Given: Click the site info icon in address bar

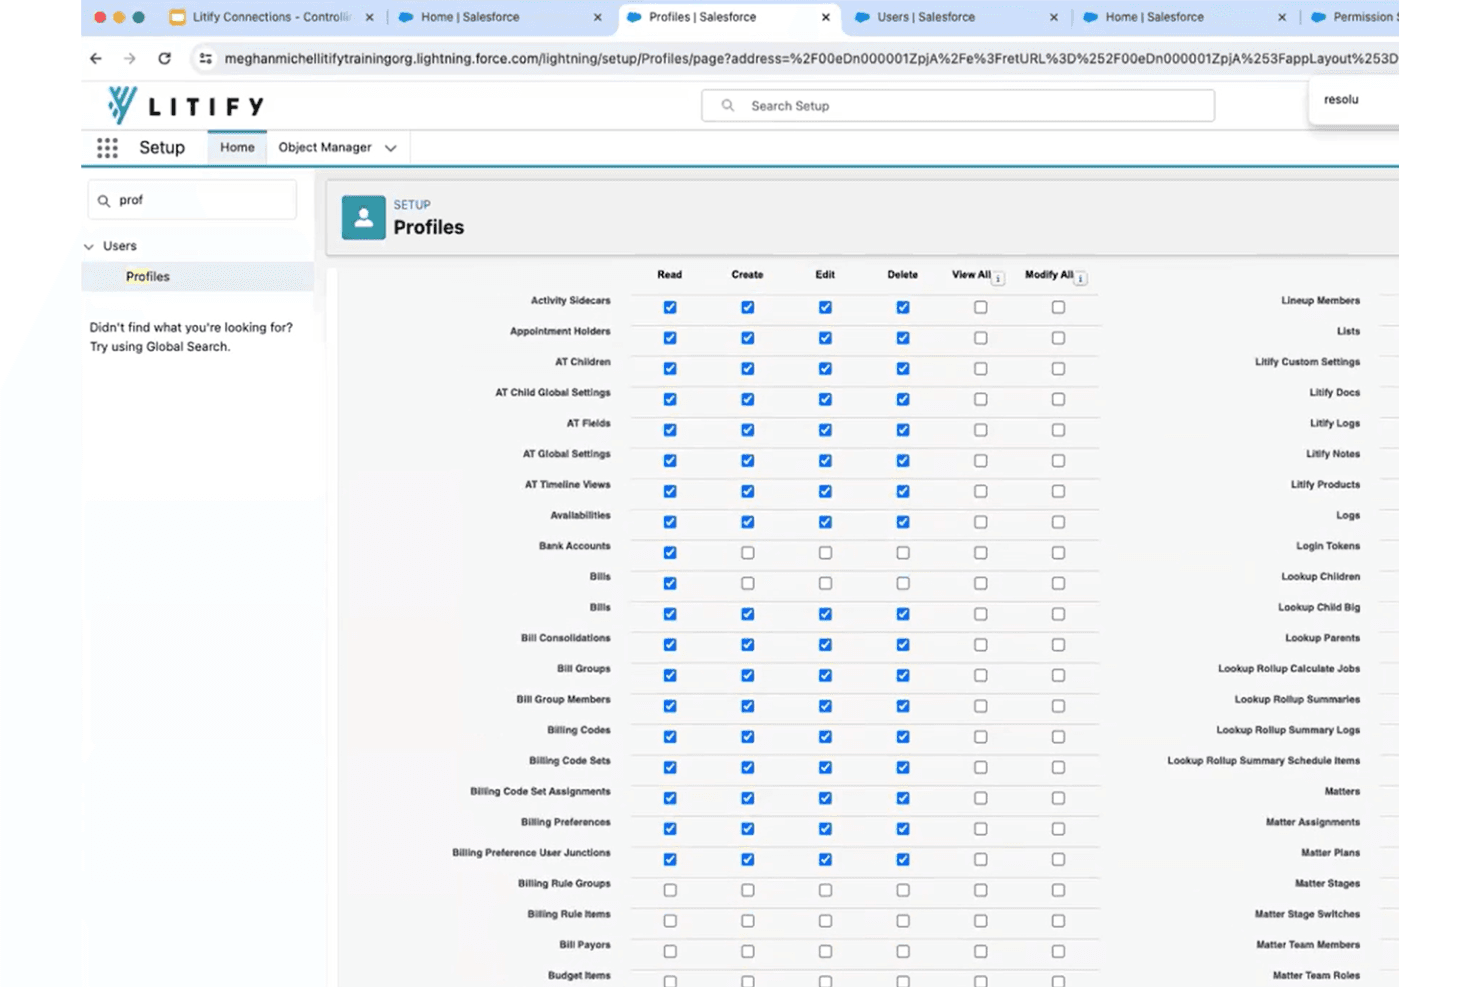Looking at the screenshot, I should 205,59.
